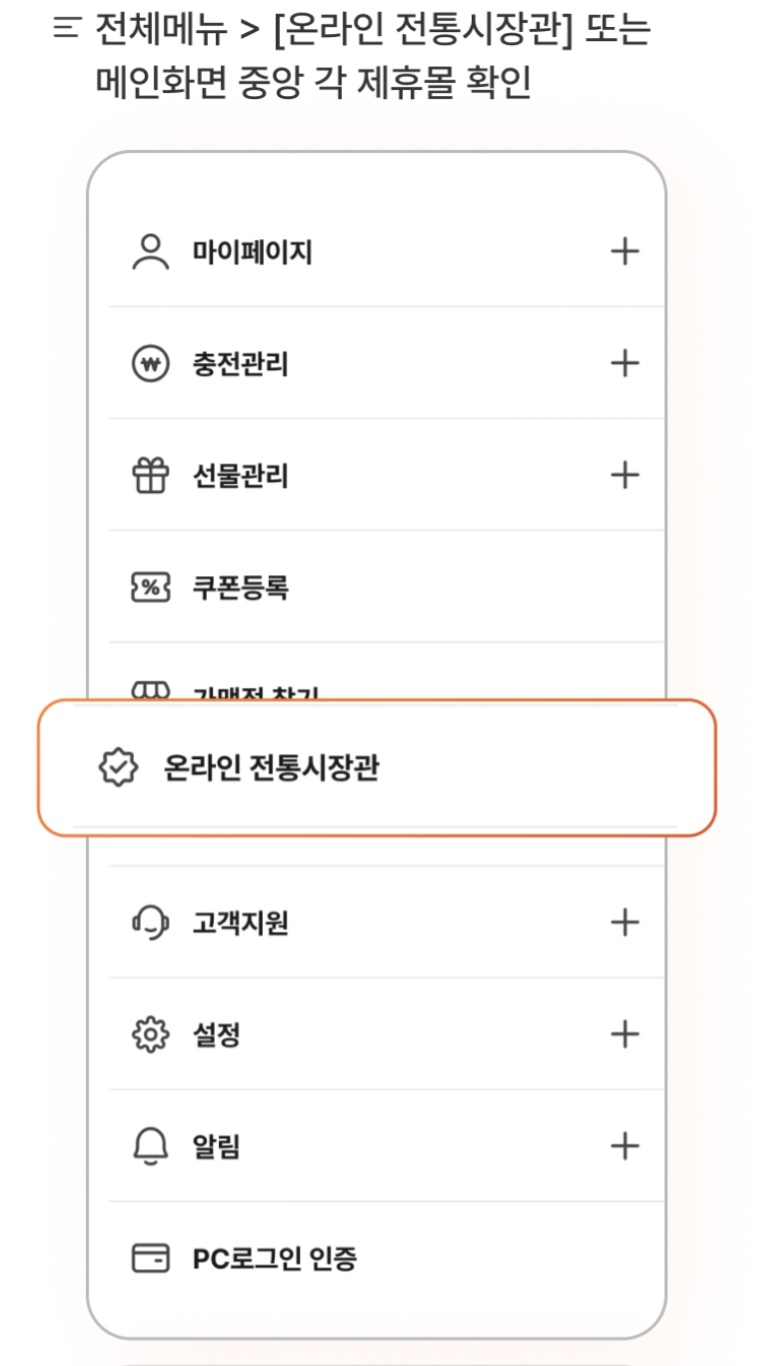Open 쿠폰등록 to register a coupon

pos(240,588)
